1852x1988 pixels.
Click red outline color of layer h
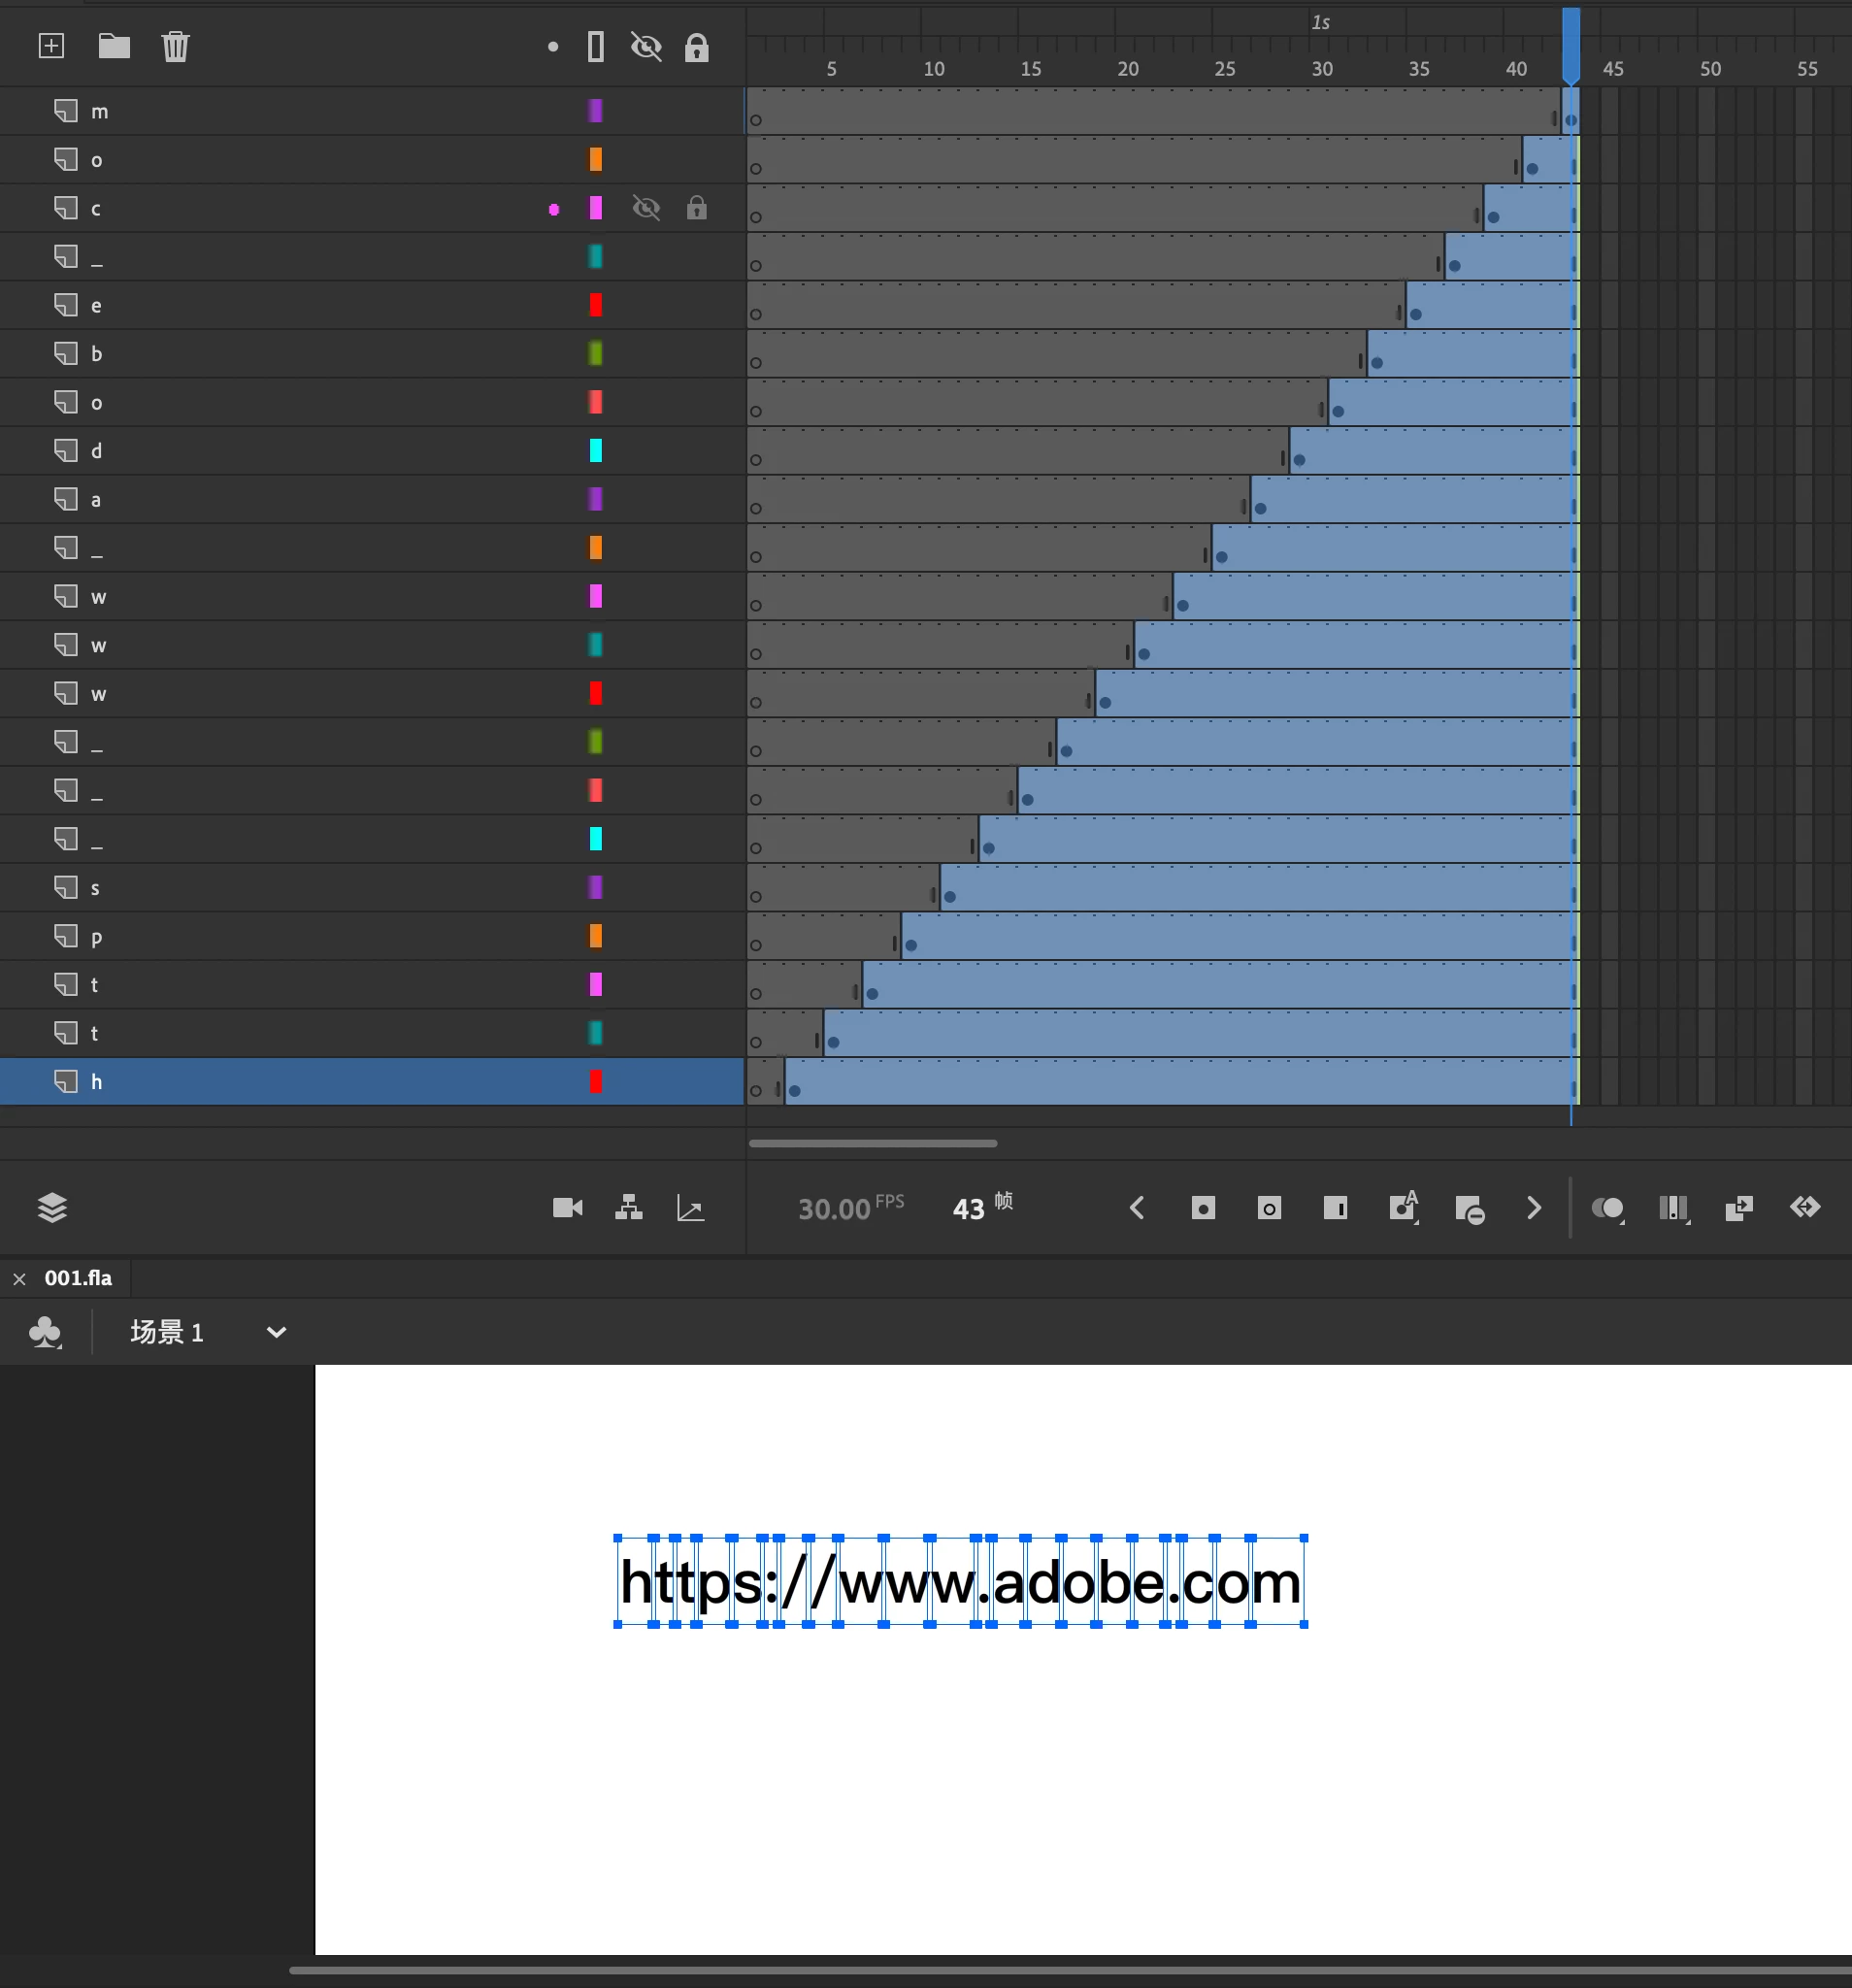[x=596, y=1081]
